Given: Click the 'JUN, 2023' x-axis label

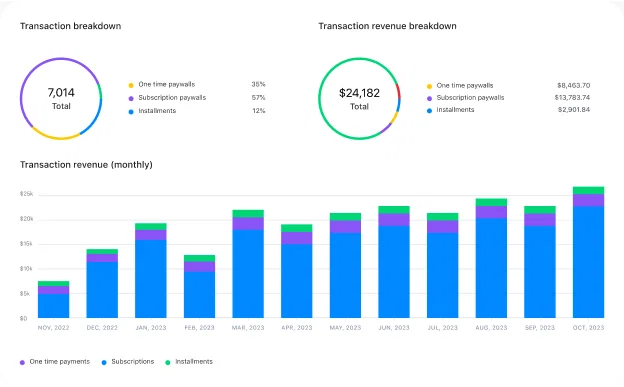Looking at the screenshot, I should (x=394, y=328).
